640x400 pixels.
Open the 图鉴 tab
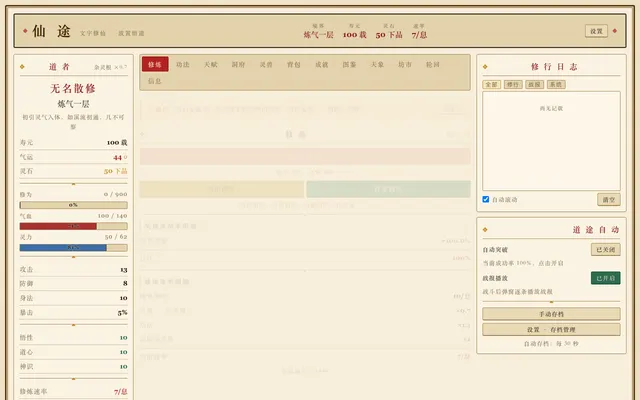coord(349,64)
